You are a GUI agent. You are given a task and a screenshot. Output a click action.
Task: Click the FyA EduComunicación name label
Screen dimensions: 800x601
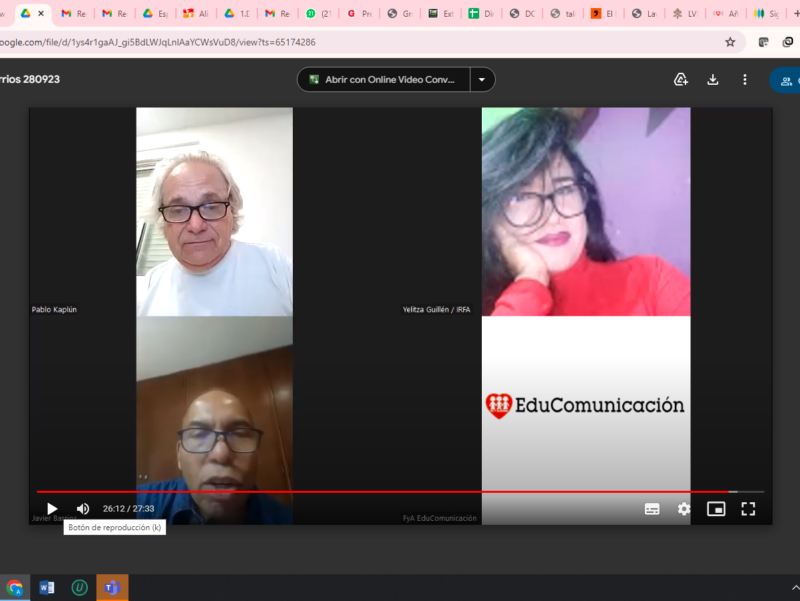pyautogui.click(x=440, y=518)
